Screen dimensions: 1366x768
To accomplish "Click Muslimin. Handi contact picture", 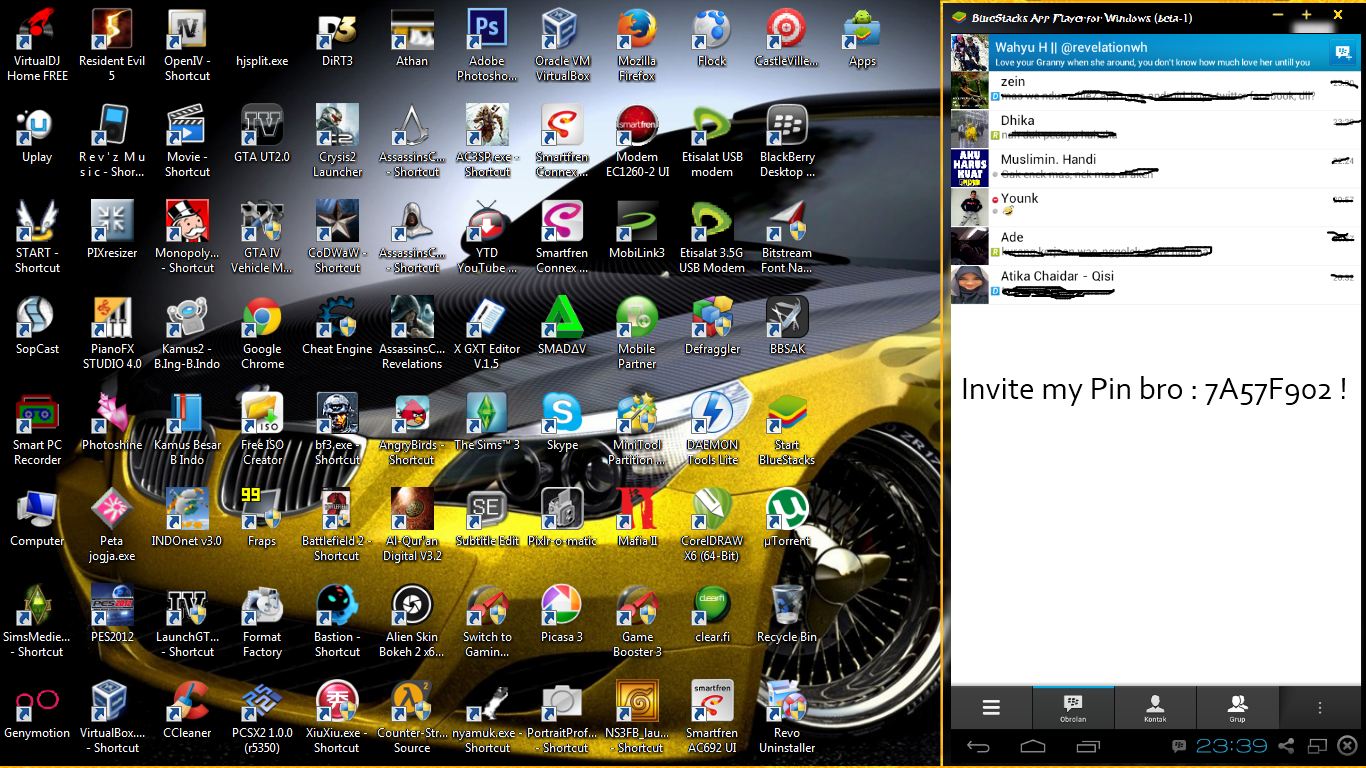I will 970,168.
